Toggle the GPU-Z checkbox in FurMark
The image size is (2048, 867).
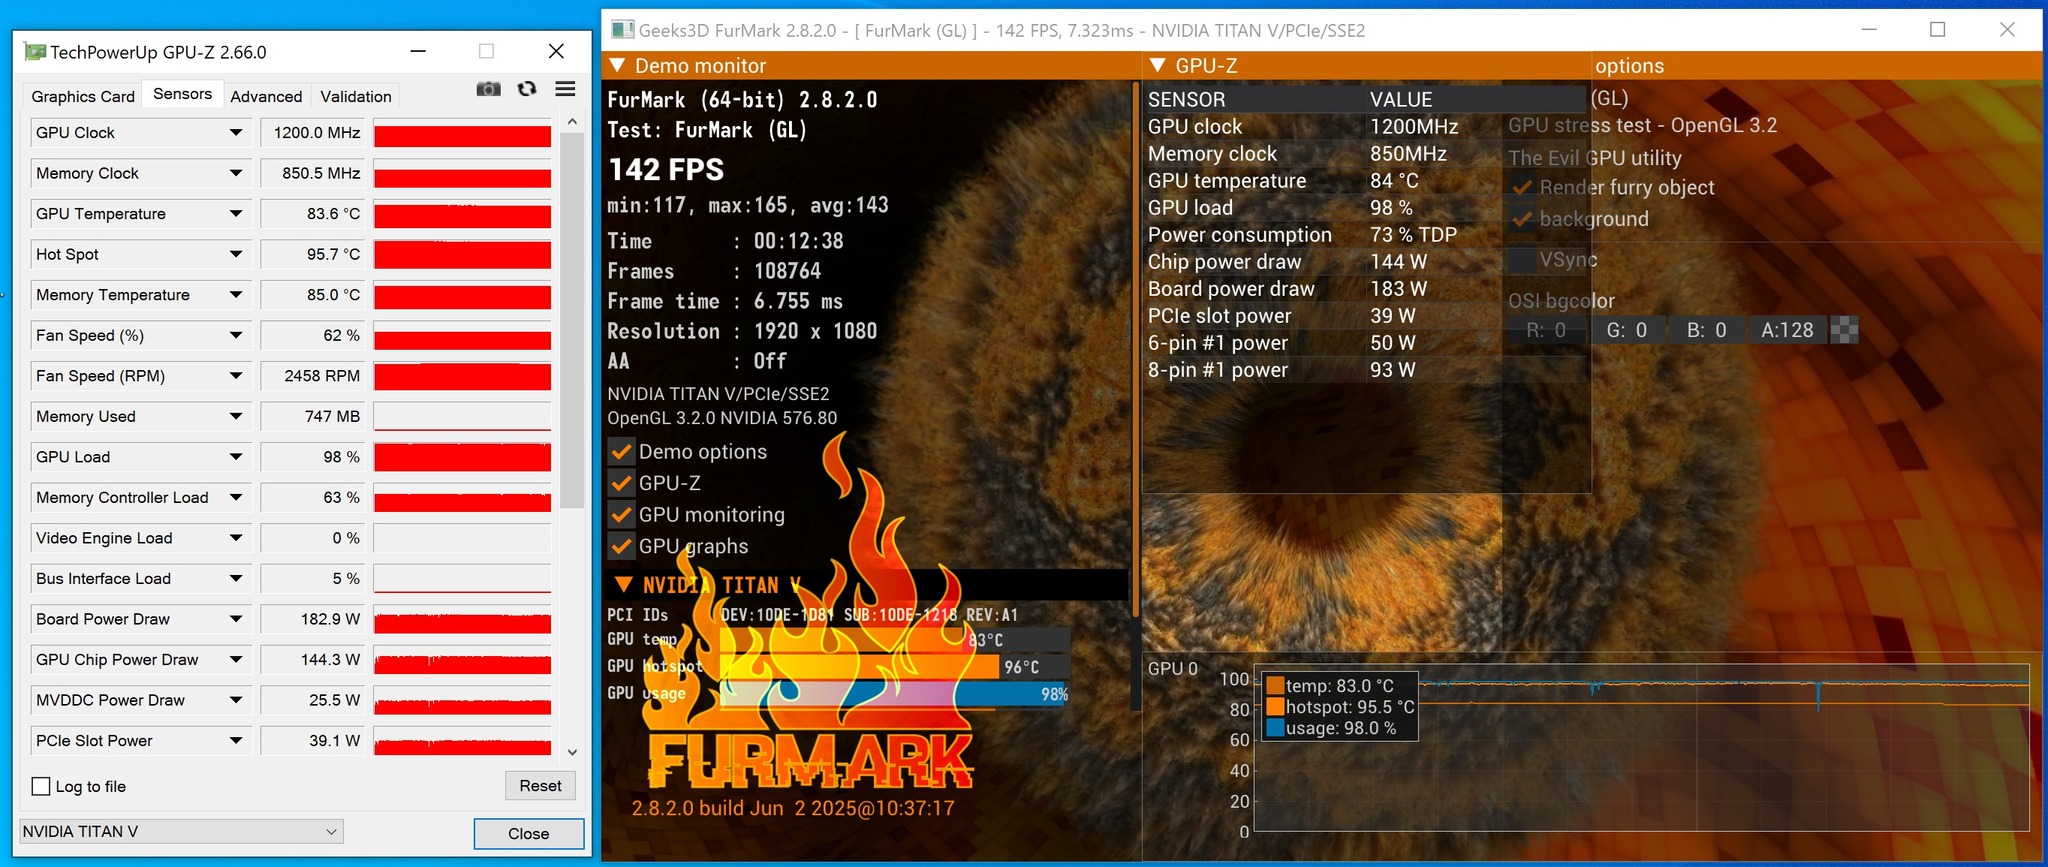(621, 484)
